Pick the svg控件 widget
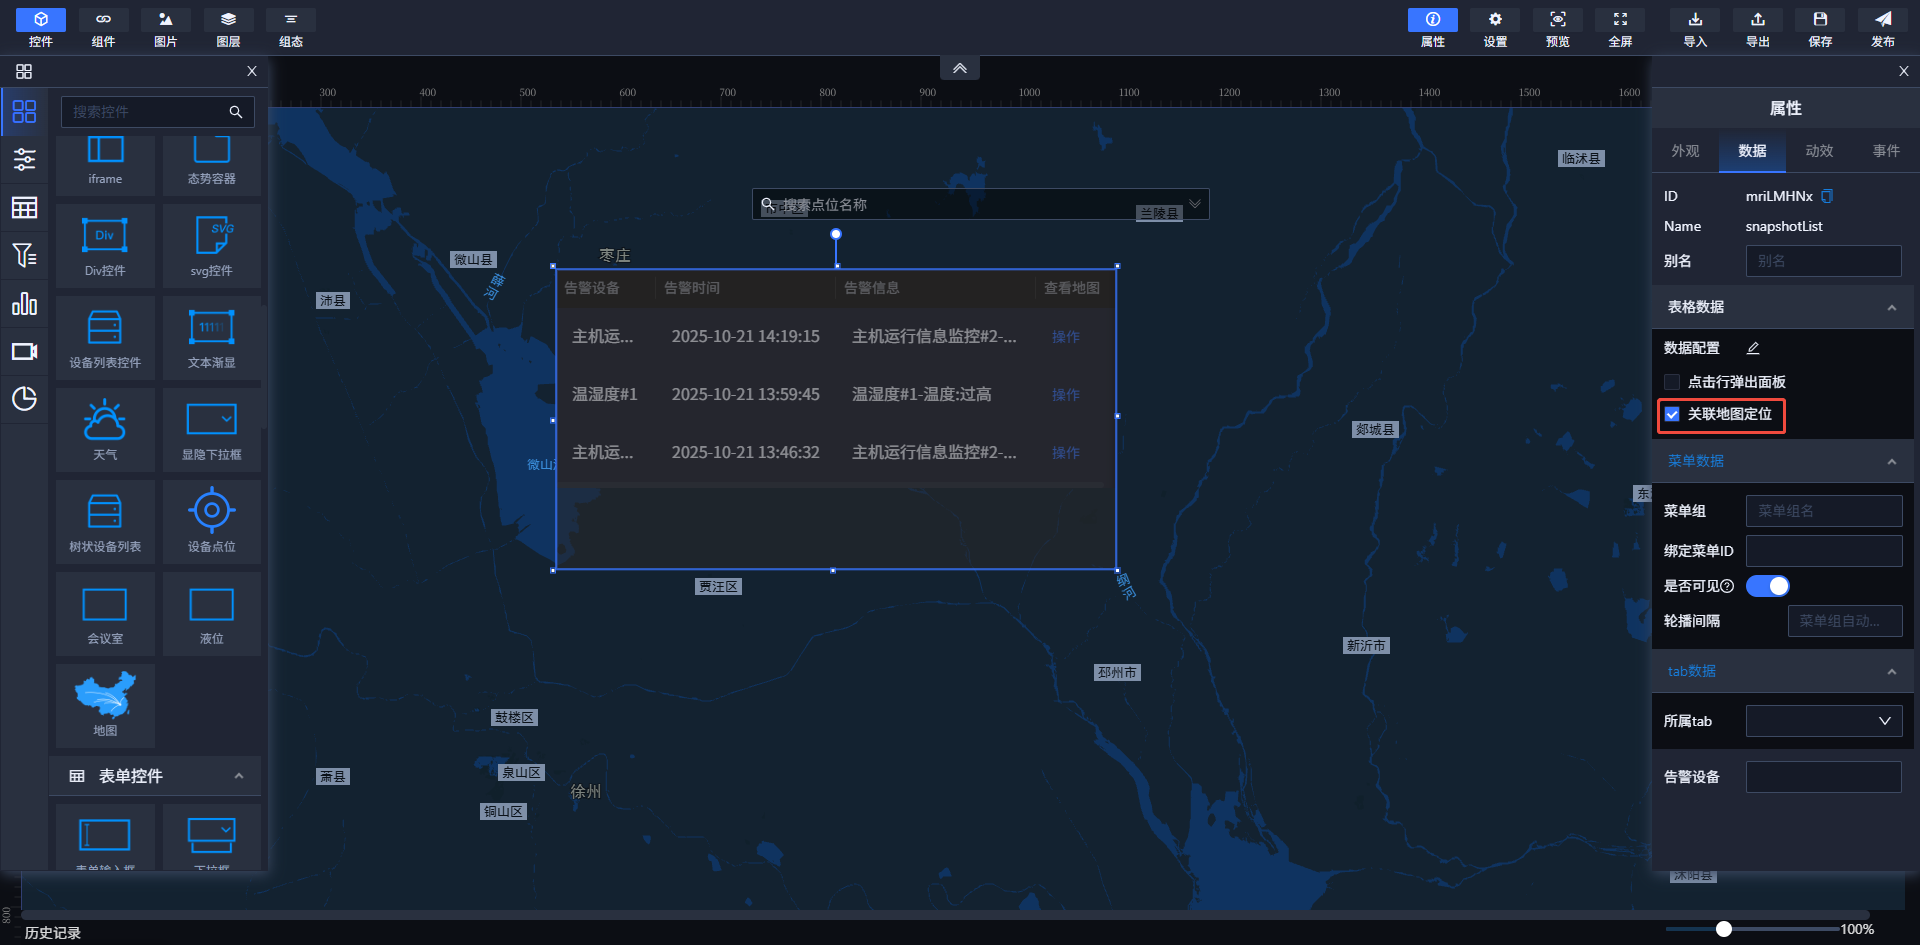This screenshot has width=1920, height=945. point(212,246)
